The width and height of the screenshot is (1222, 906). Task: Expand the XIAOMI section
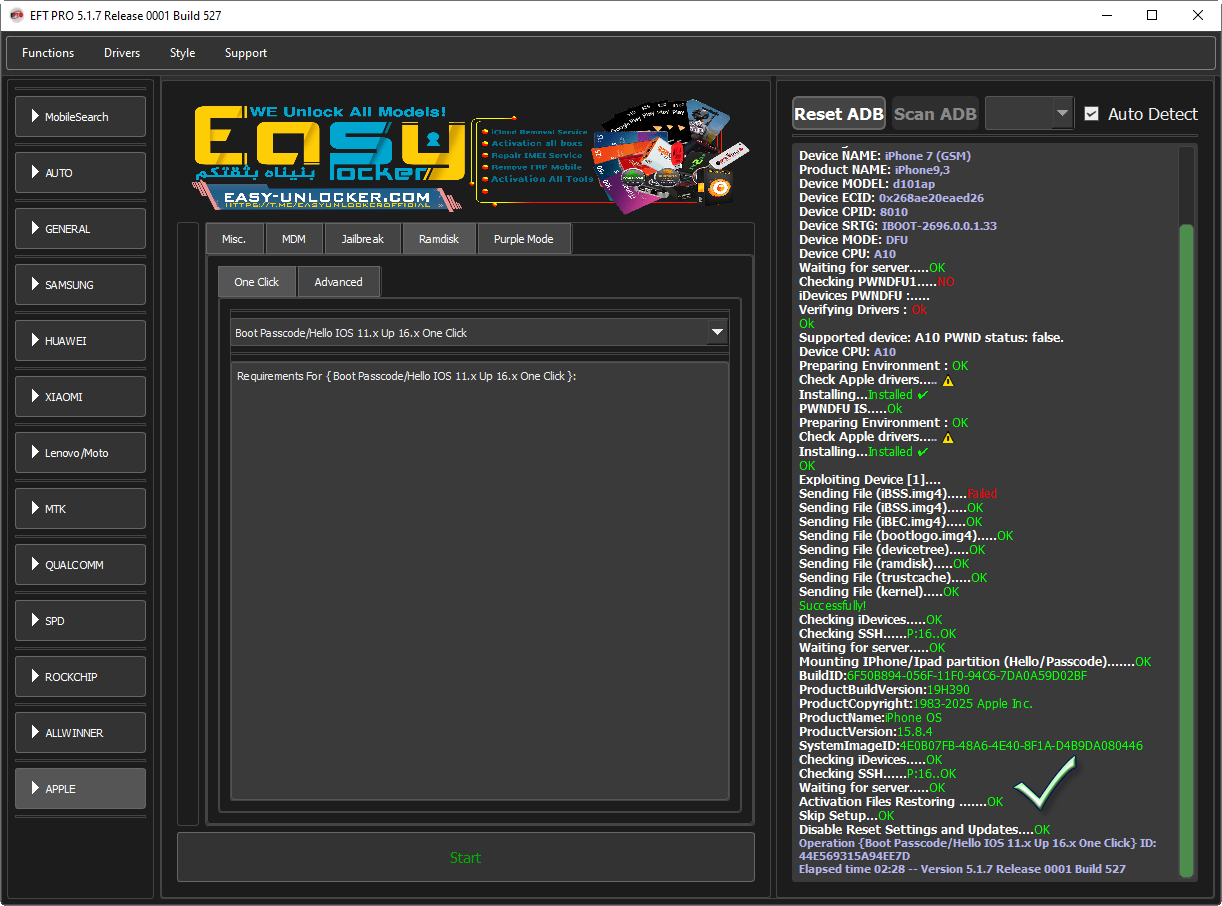(x=81, y=397)
